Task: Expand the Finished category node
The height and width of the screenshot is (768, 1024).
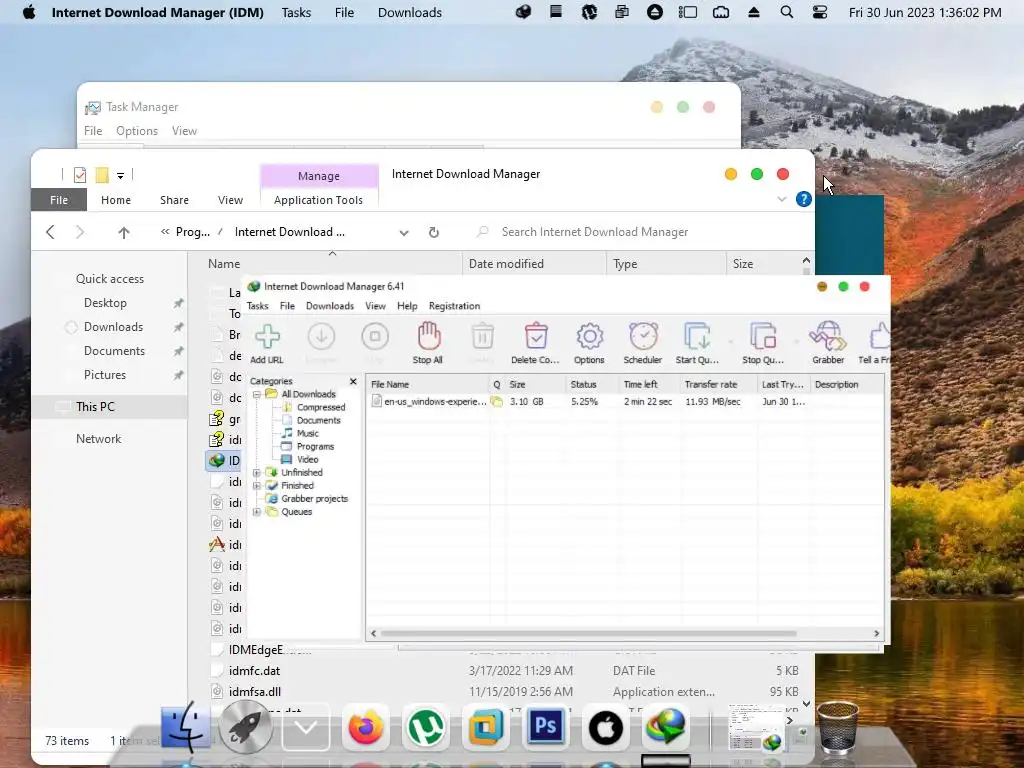Action: tap(257, 486)
